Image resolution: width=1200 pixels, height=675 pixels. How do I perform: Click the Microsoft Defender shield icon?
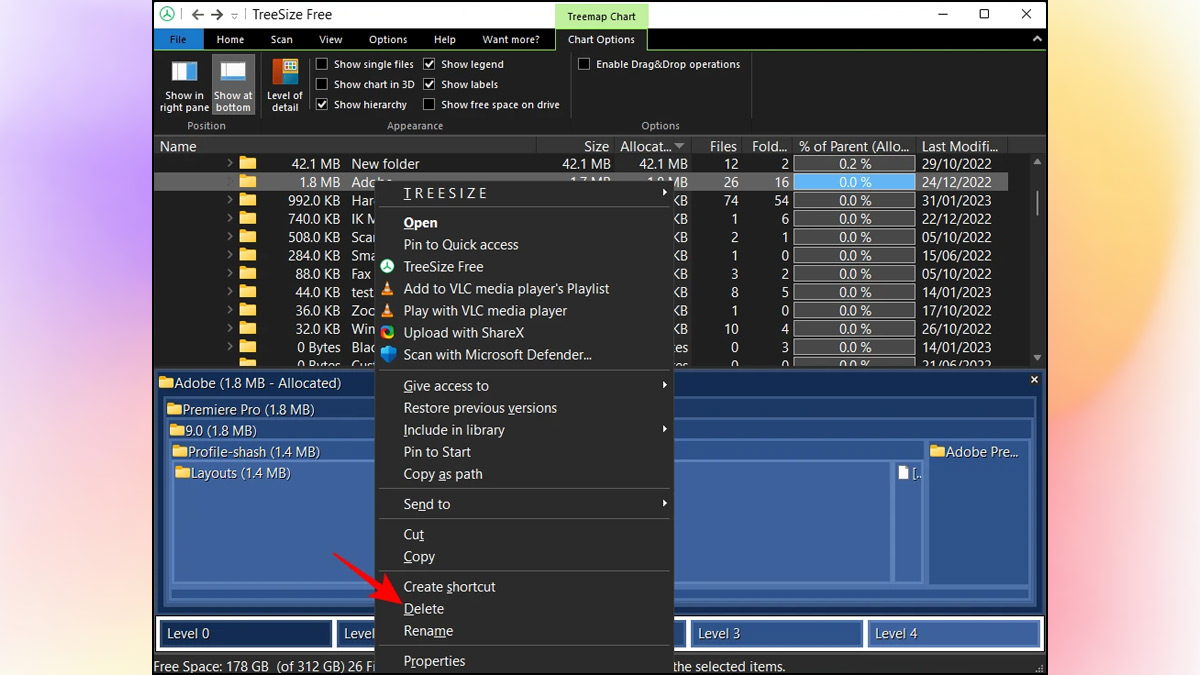pos(388,355)
